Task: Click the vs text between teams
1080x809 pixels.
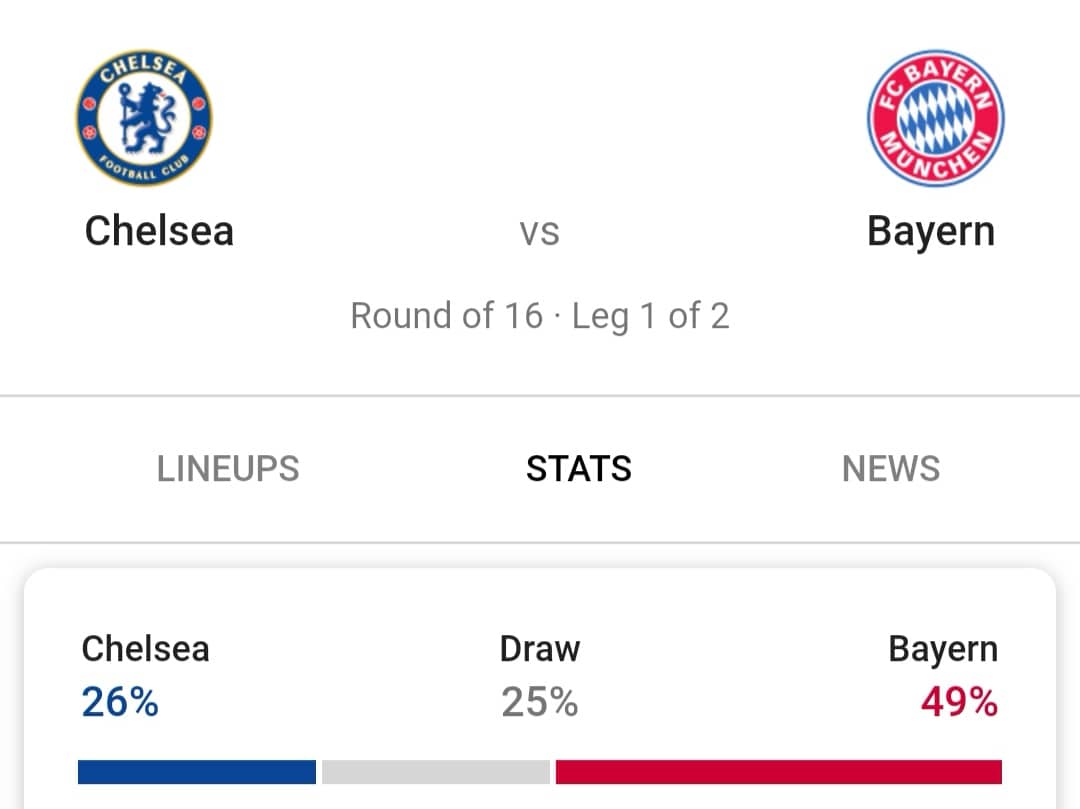Action: tap(539, 233)
